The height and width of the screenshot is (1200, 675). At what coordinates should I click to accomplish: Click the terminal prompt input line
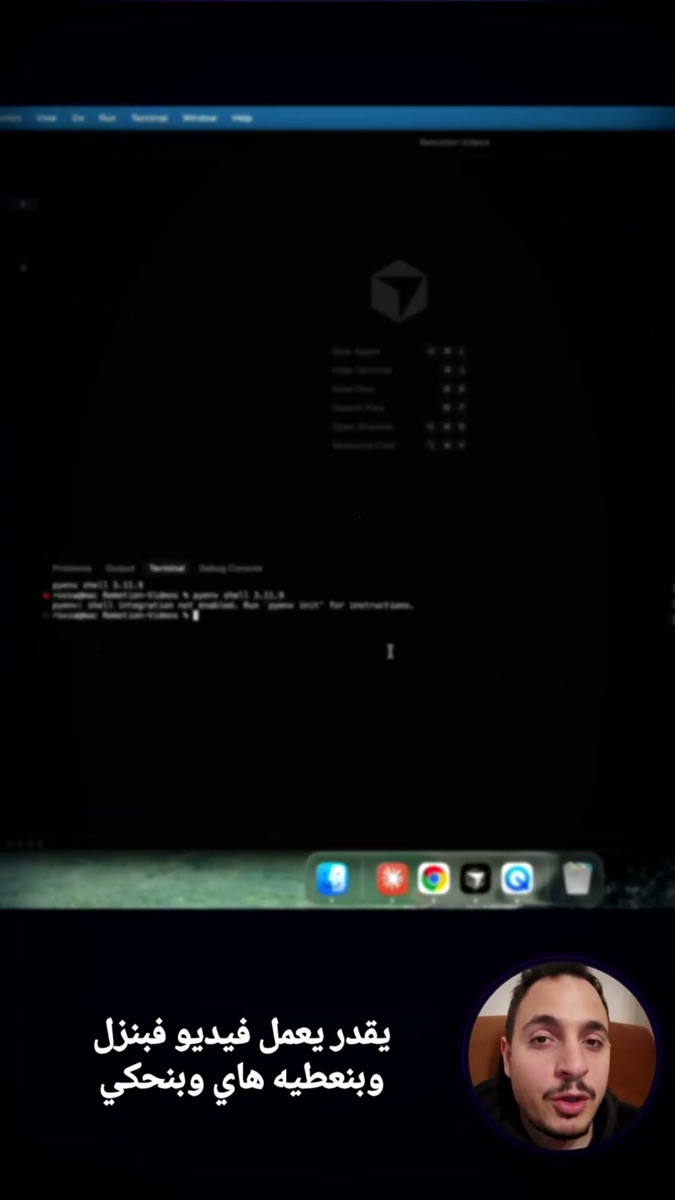127,616
